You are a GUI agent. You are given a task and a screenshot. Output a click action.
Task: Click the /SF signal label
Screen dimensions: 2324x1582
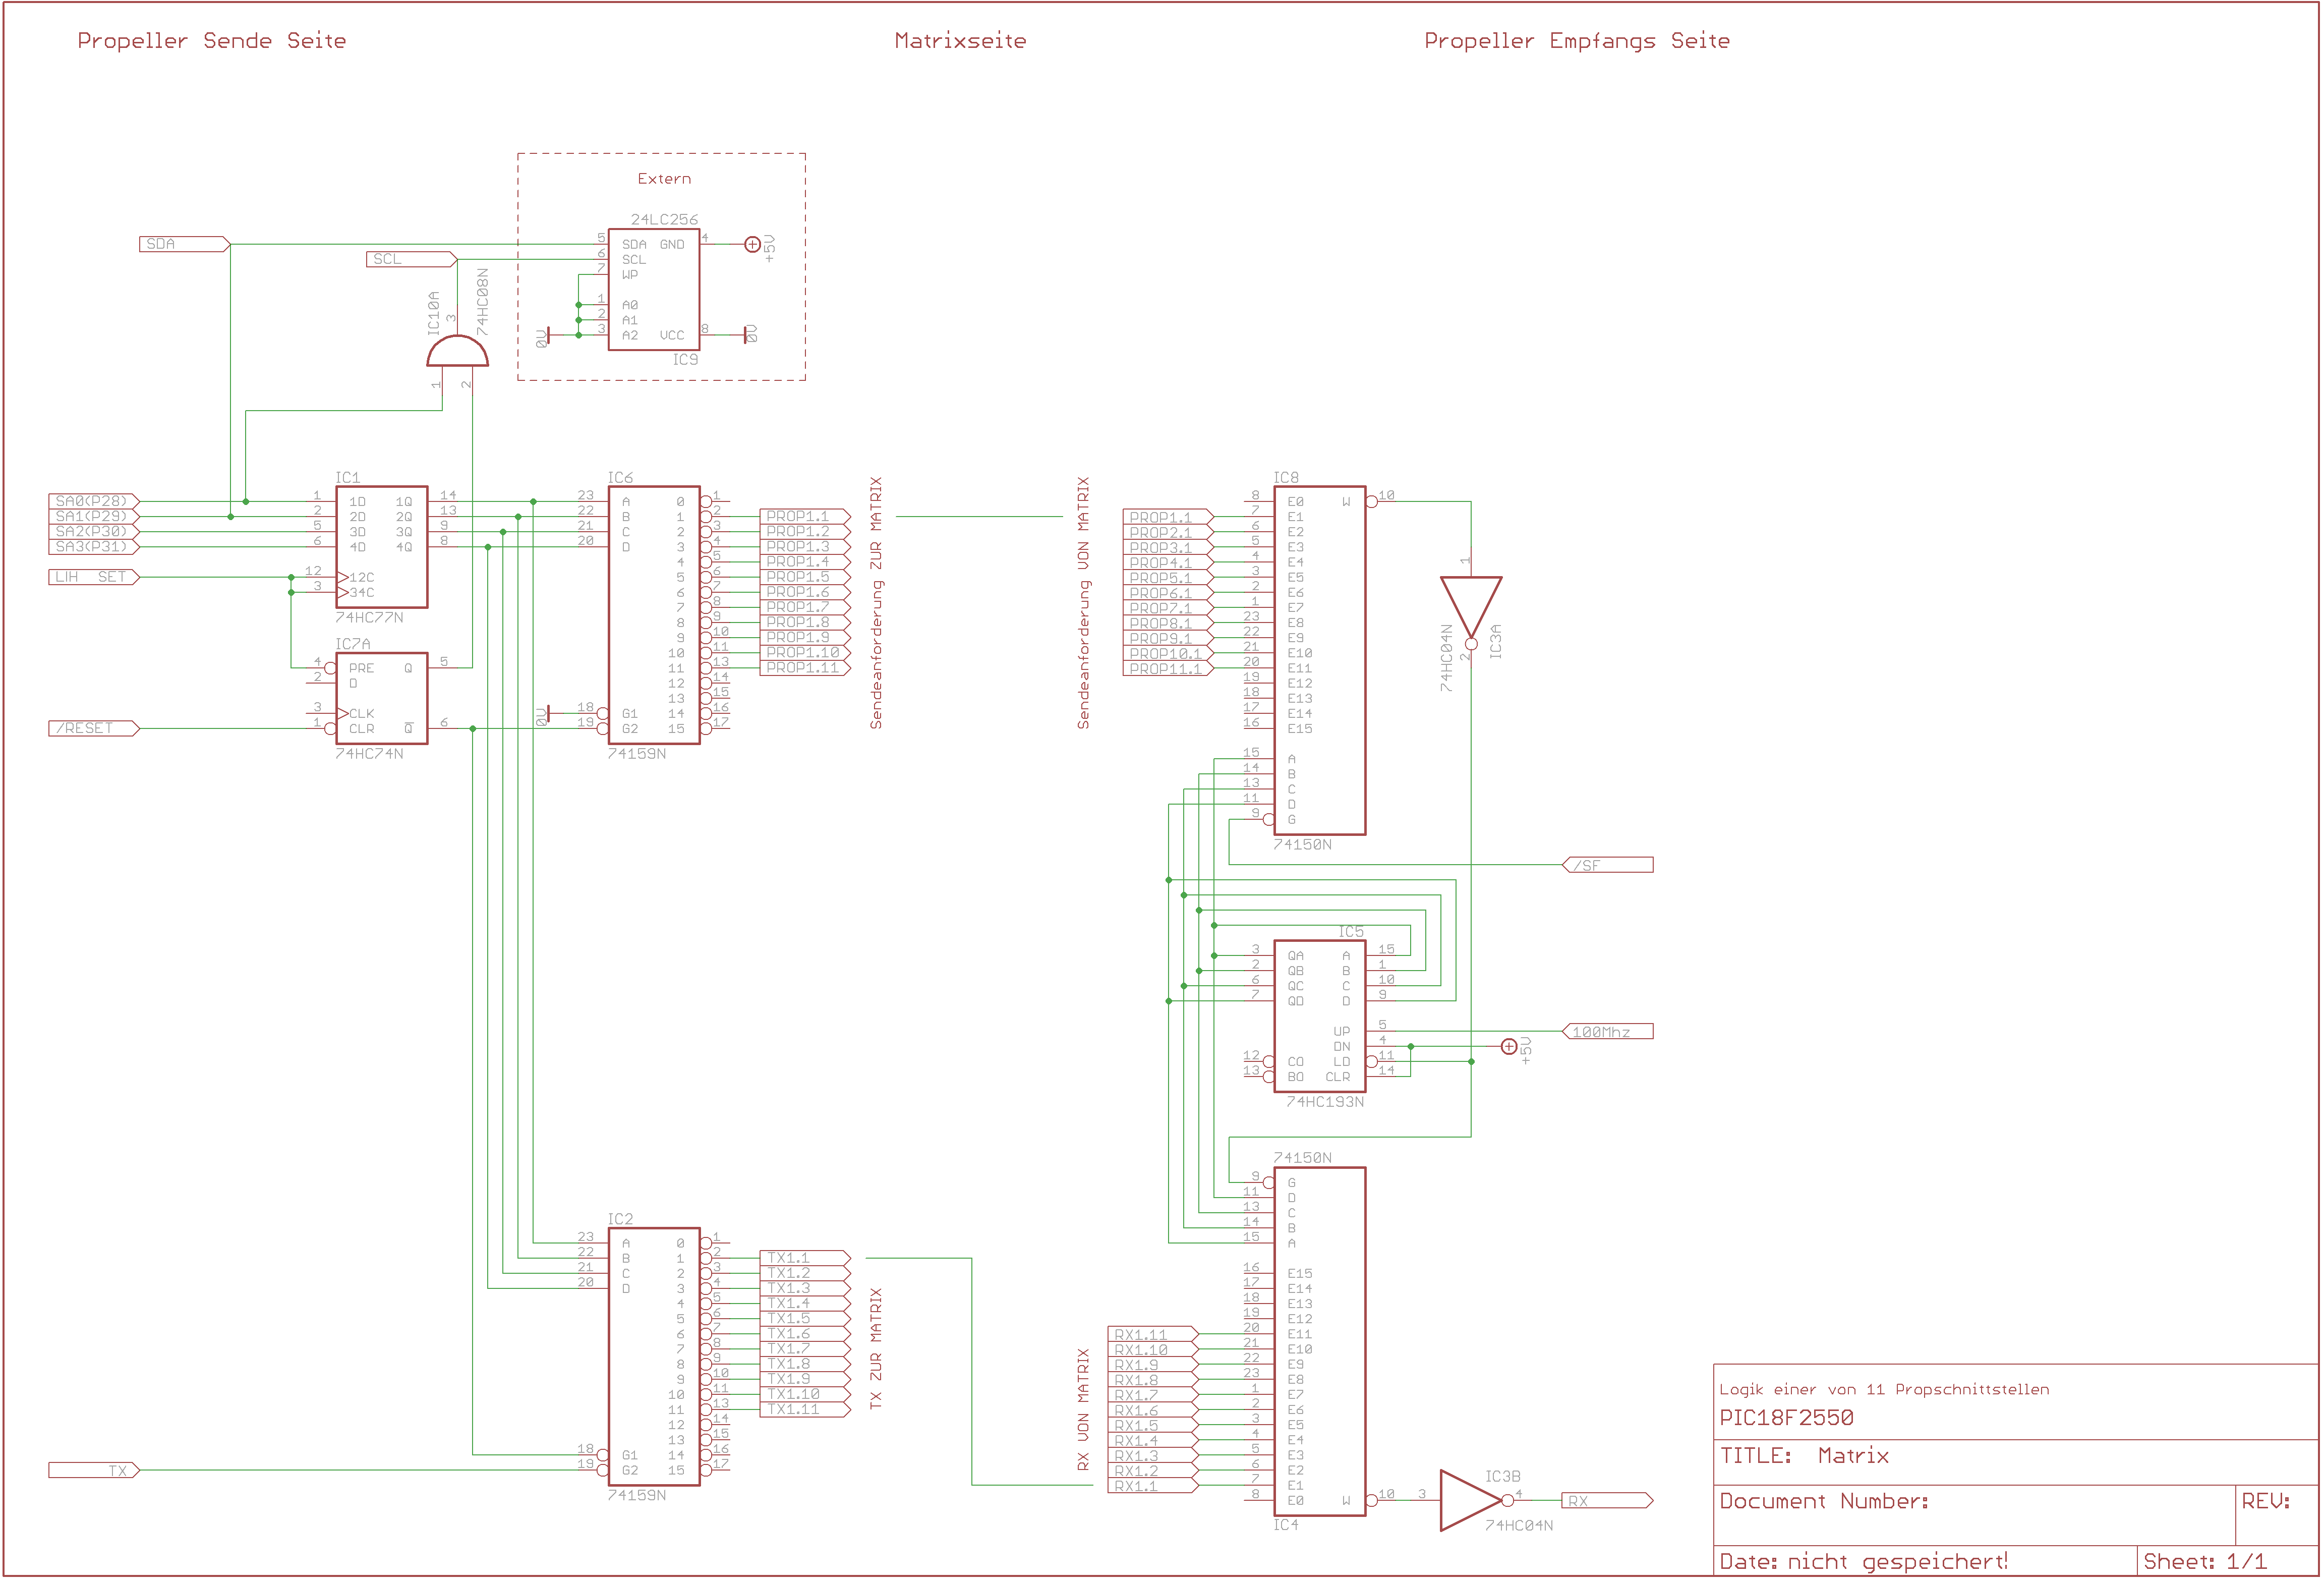[1607, 865]
